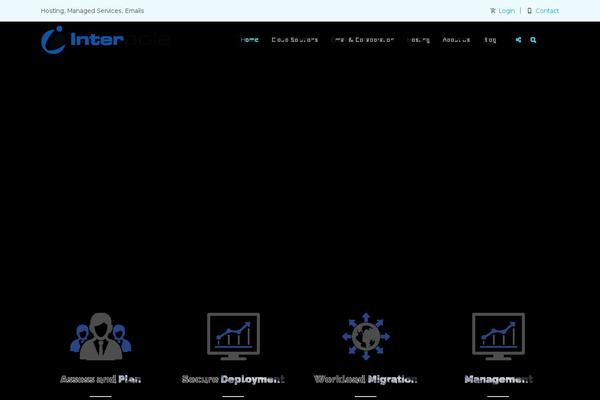Open the search magnifier icon
This screenshot has height=400, width=600.
[x=533, y=40]
